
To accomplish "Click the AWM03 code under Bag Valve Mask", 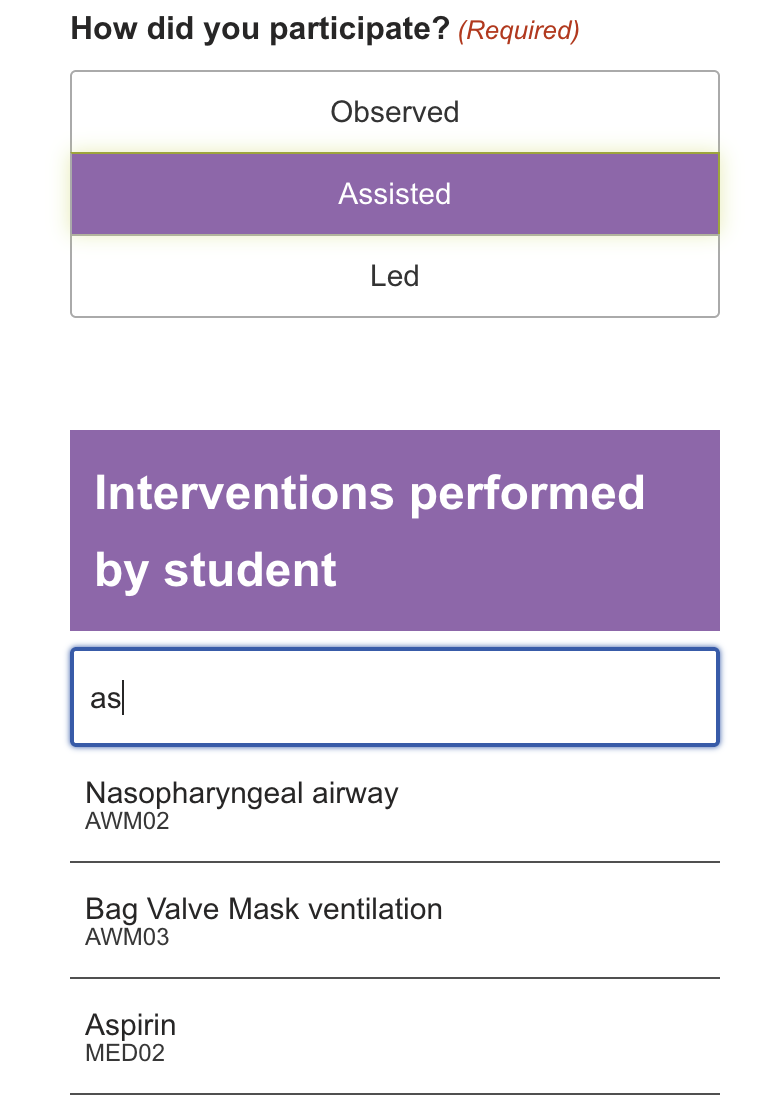I will click(x=127, y=938).
